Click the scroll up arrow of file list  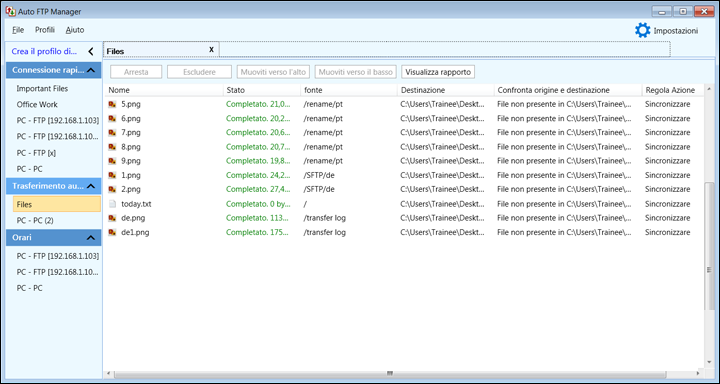(x=709, y=88)
